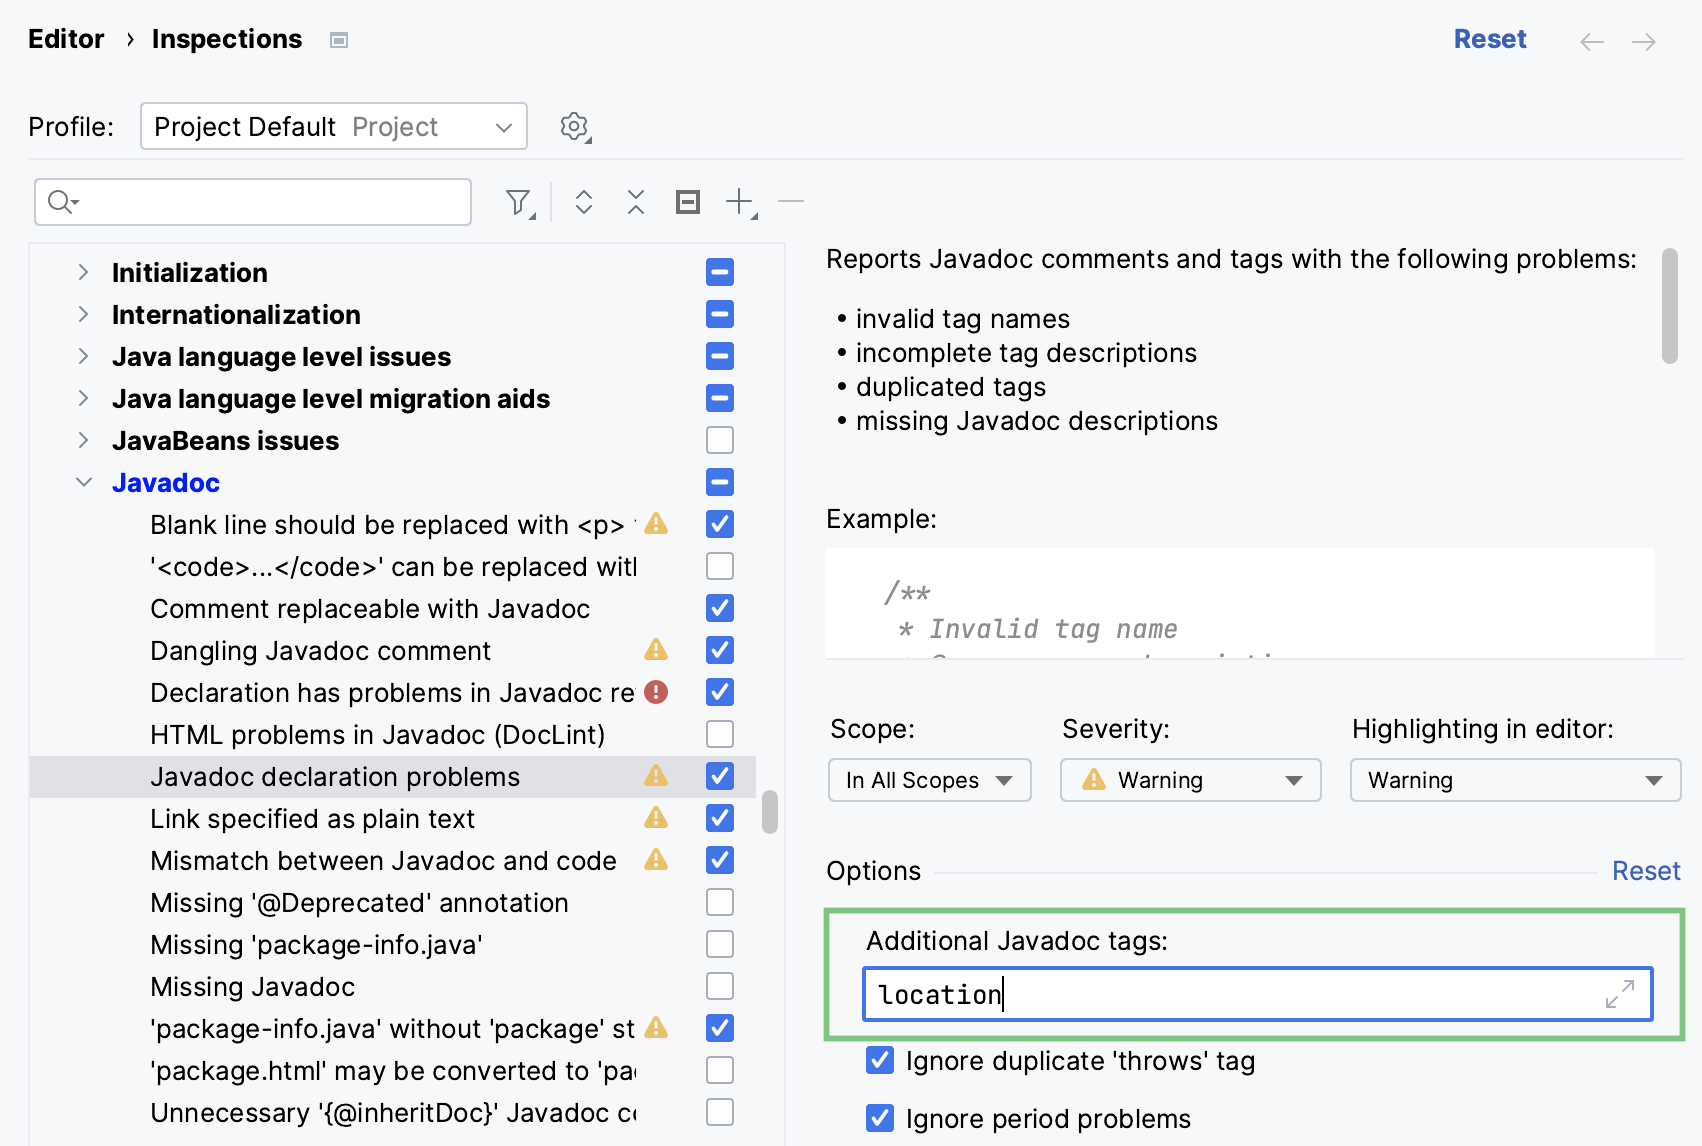Viewport: 1702px width, 1146px height.
Task: Open the filter options for inspections list
Action: [x=518, y=201]
